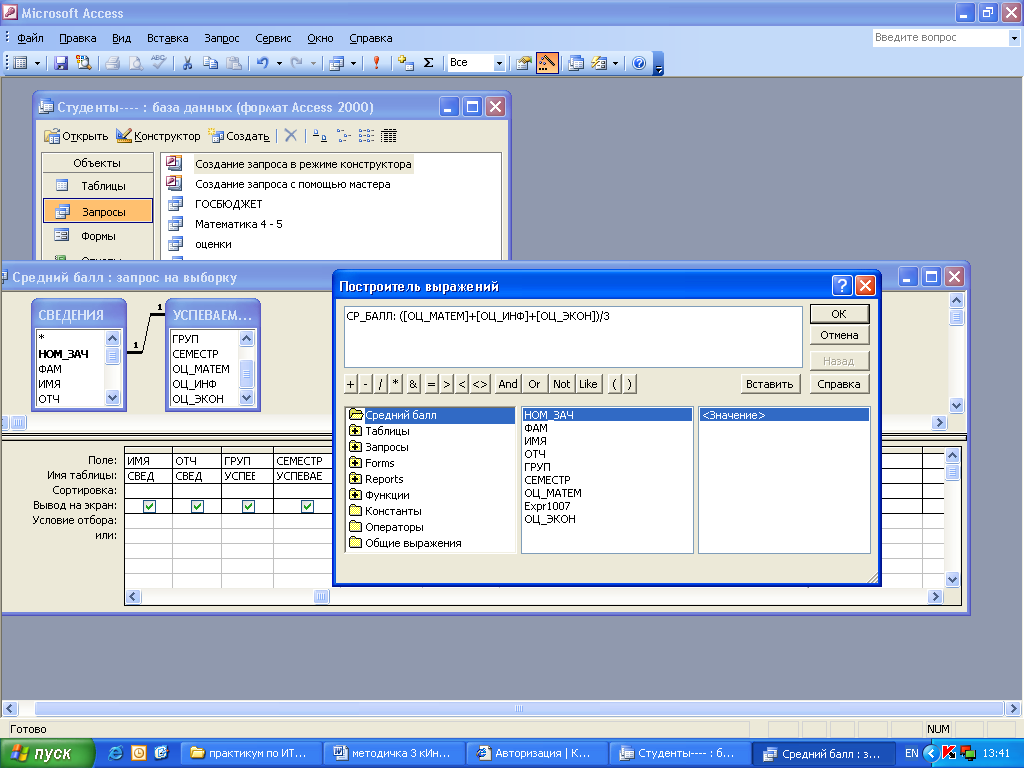The width and height of the screenshot is (1024, 768).
Task: Insert the Like operator button
Action: (x=588, y=384)
